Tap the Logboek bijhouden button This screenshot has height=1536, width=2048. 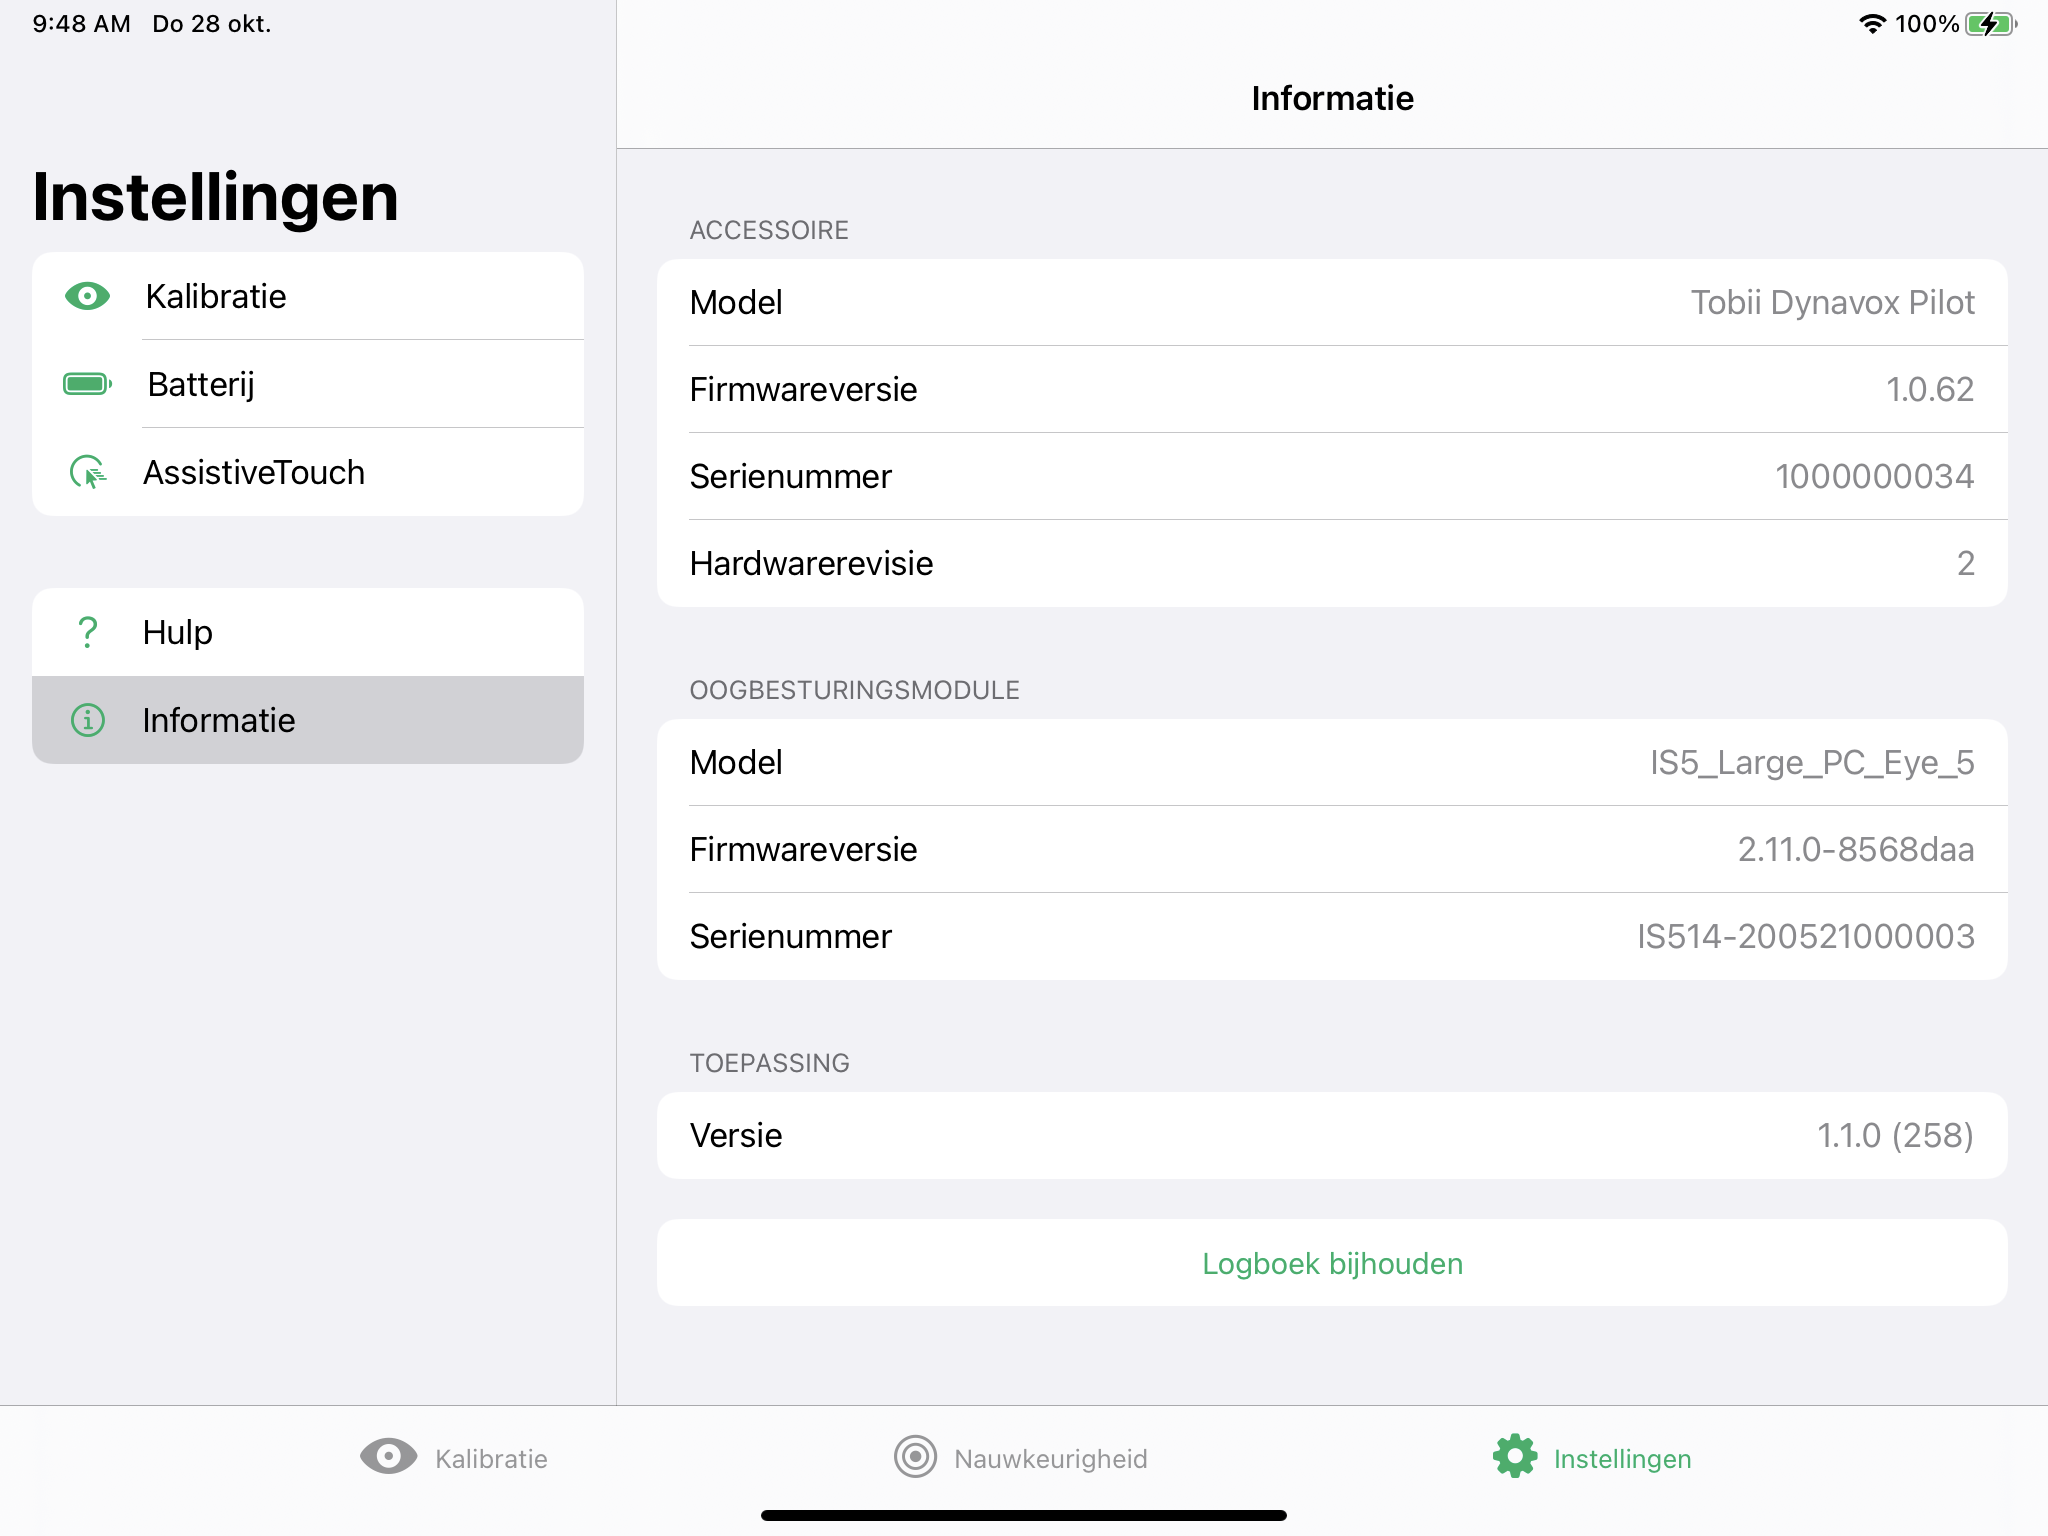[x=1332, y=1263]
